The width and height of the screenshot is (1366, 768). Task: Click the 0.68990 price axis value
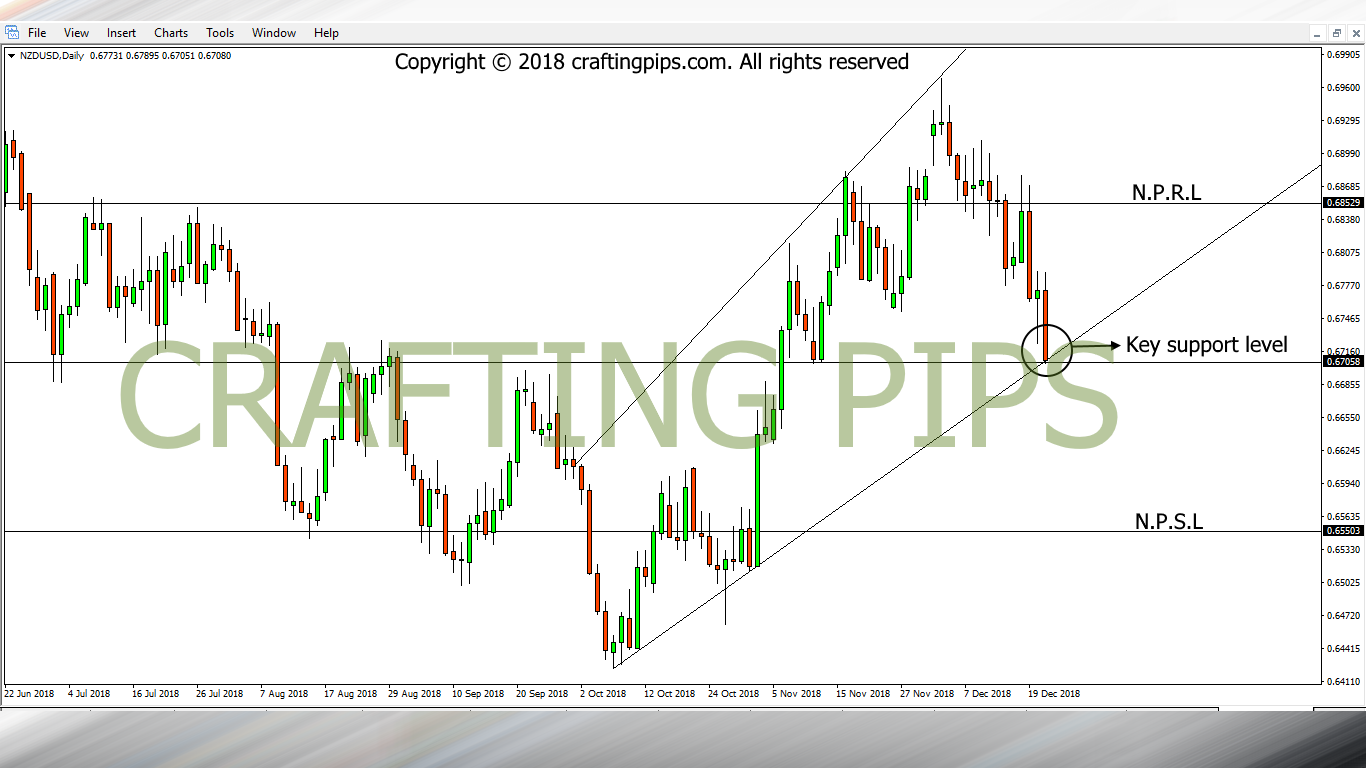1345,154
